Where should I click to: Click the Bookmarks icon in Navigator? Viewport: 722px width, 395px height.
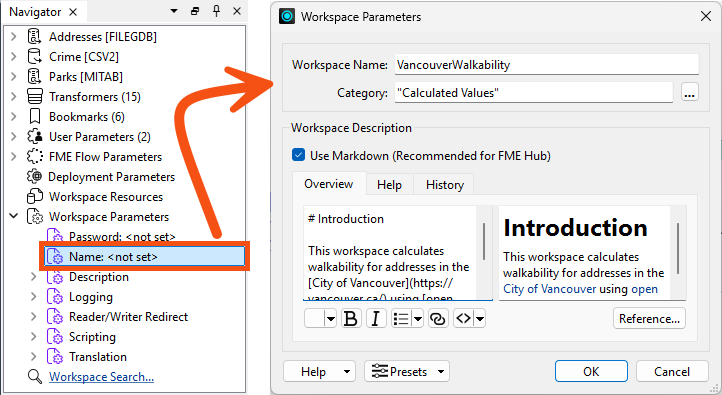pyautogui.click(x=35, y=116)
